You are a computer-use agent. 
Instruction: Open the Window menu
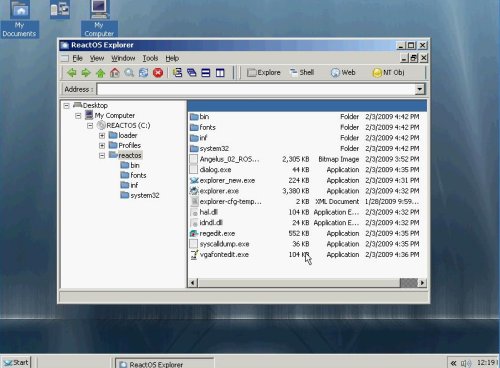(123, 58)
